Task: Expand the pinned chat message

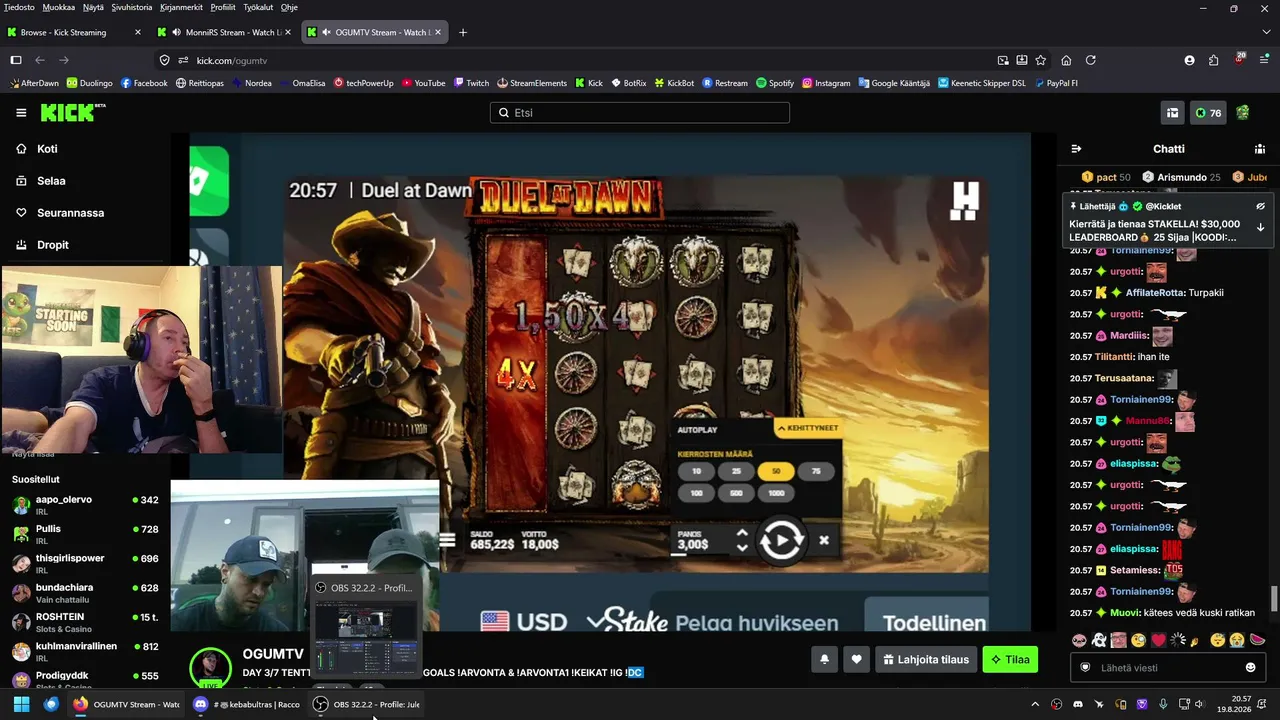Action: (x=1261, y=227)
